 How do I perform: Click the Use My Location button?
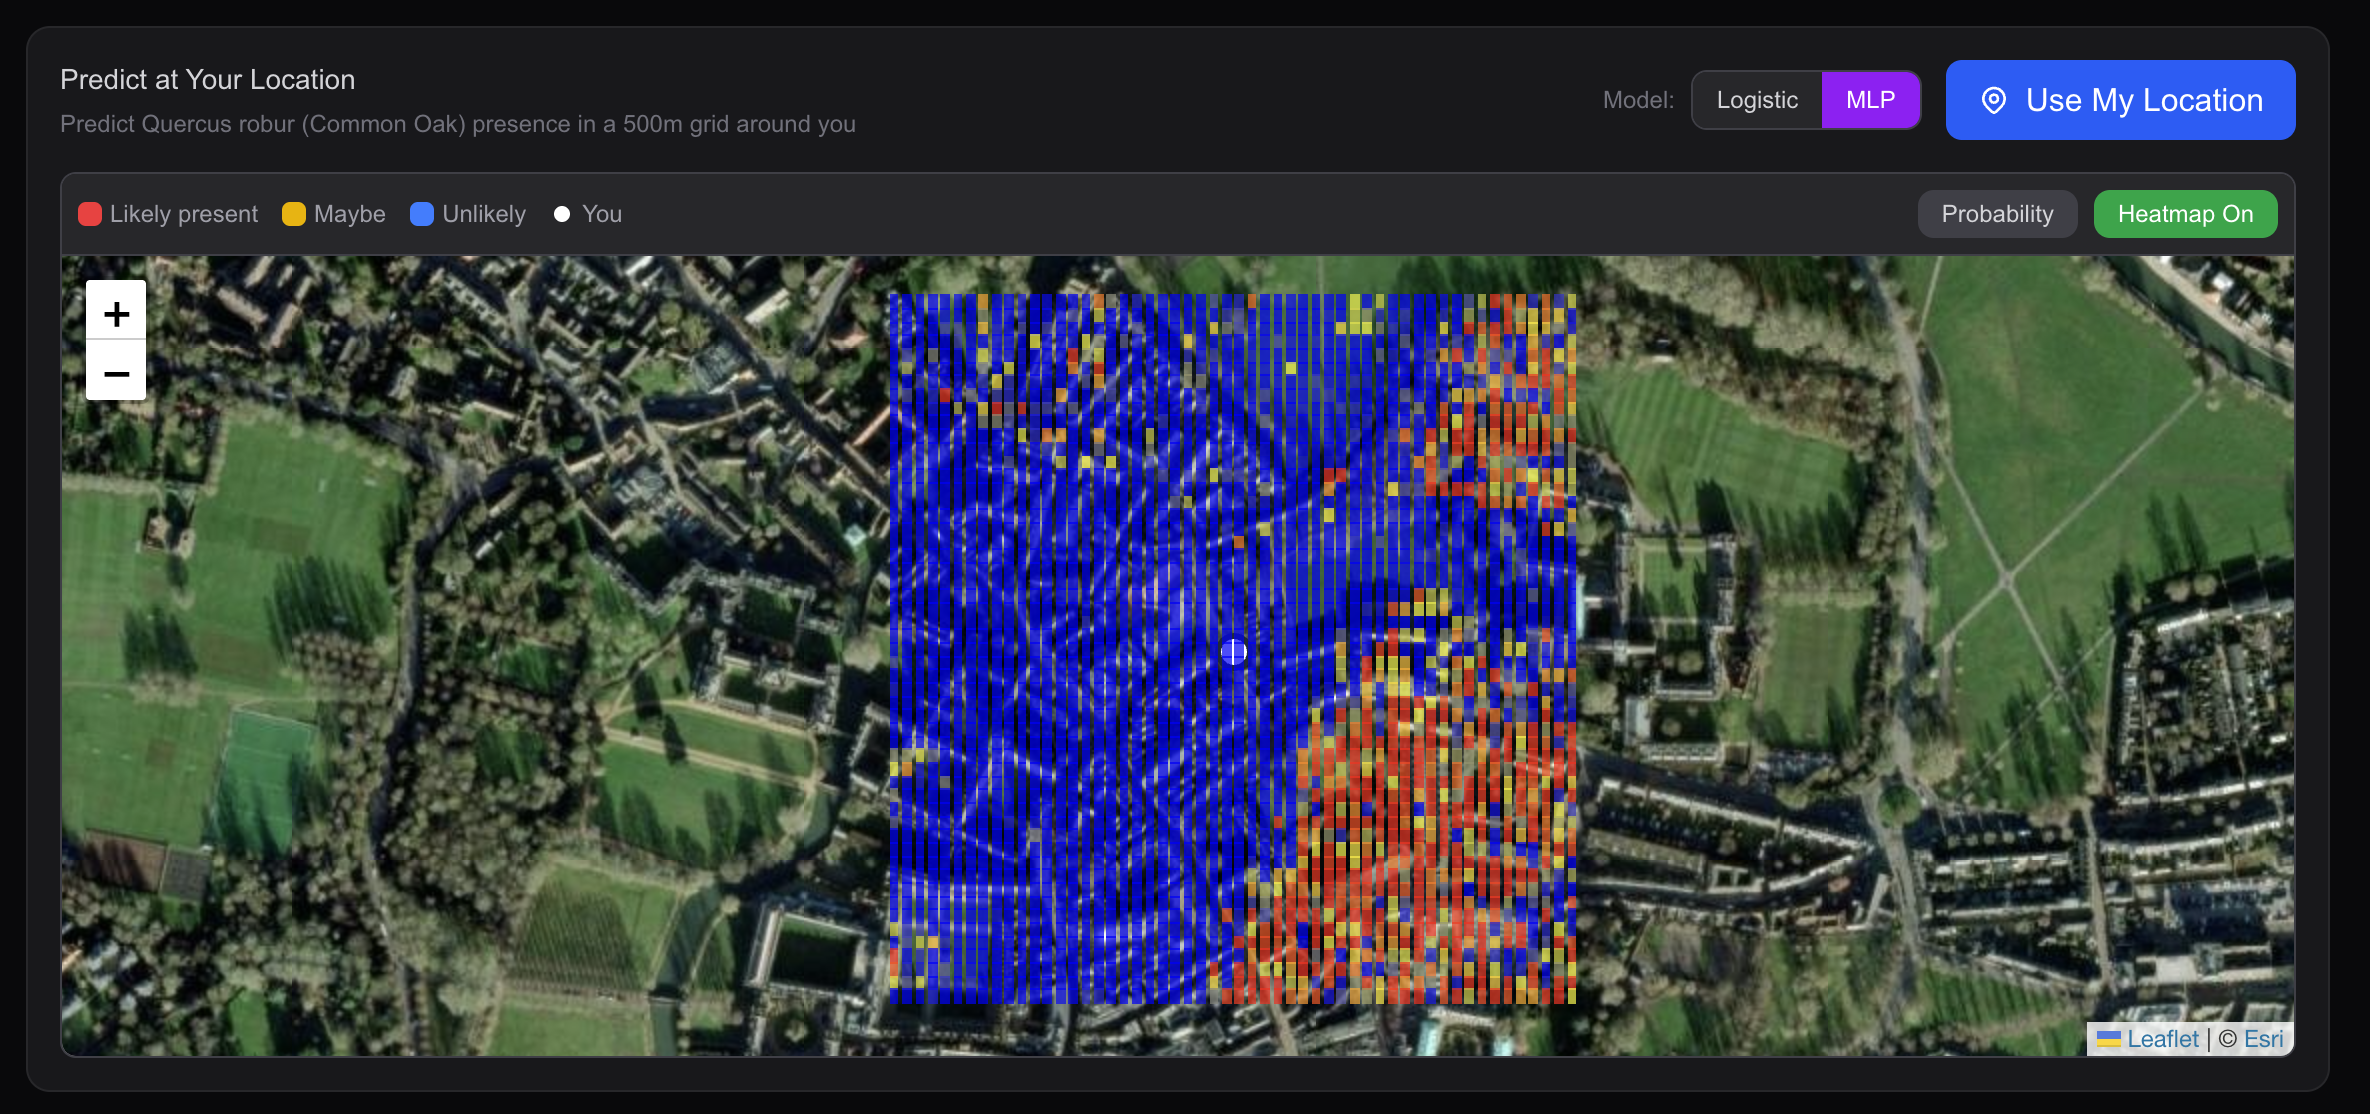(x=2119, y=100)
